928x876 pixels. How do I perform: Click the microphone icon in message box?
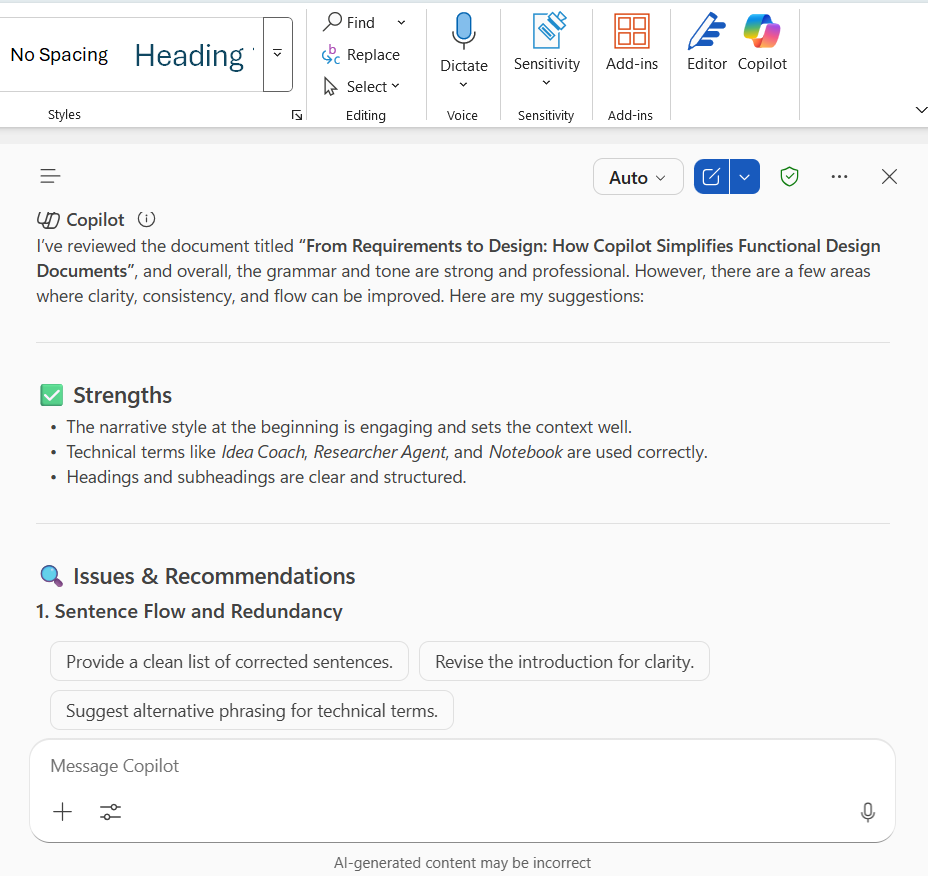click(x=868, y=812)
